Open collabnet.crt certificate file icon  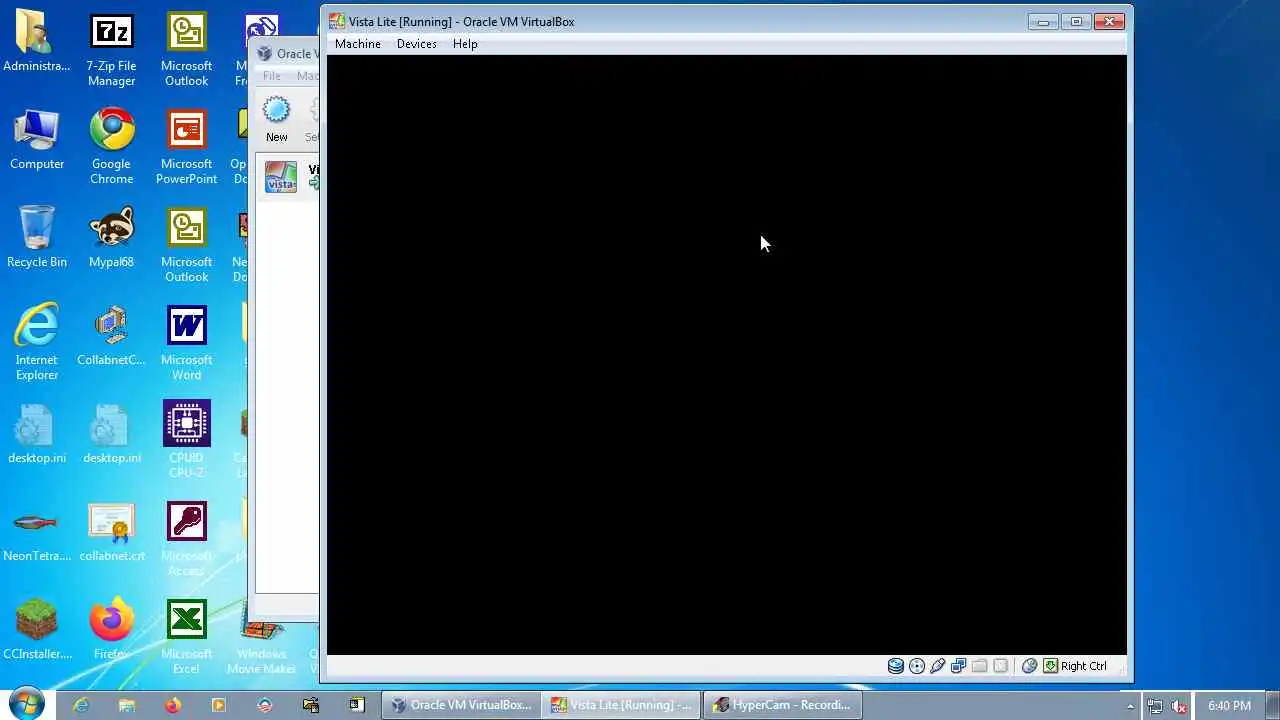tap(111, 532)
